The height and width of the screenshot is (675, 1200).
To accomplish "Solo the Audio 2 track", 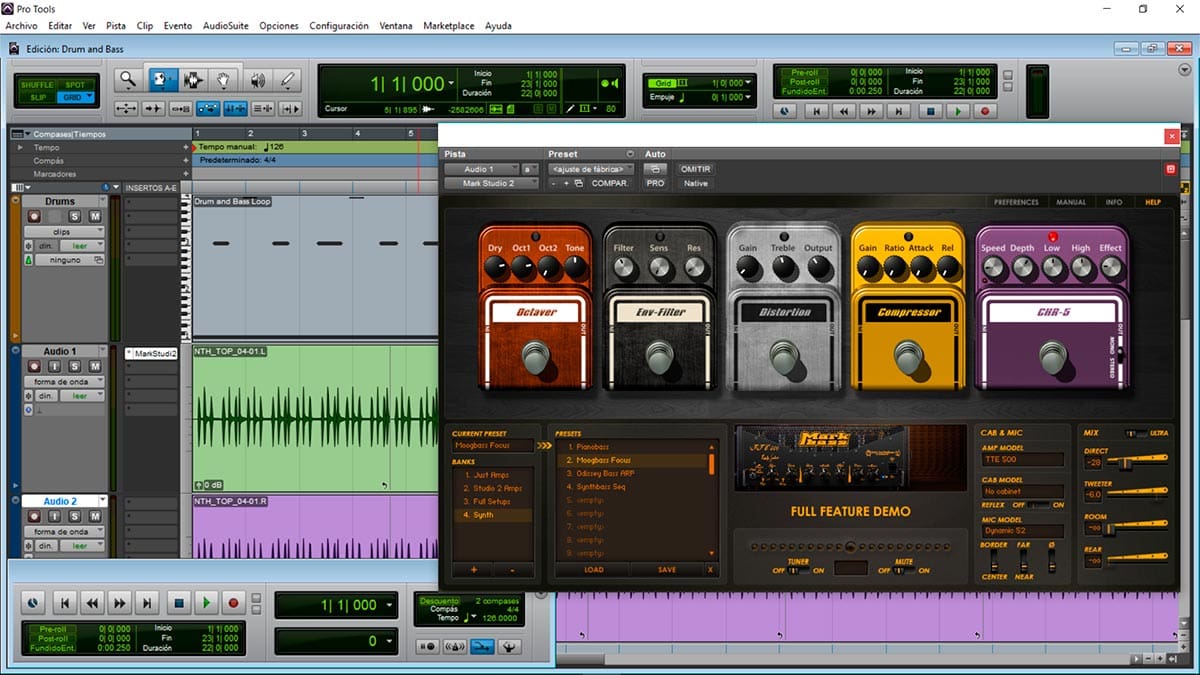I will pyautogui.click(x=74, y=516).
